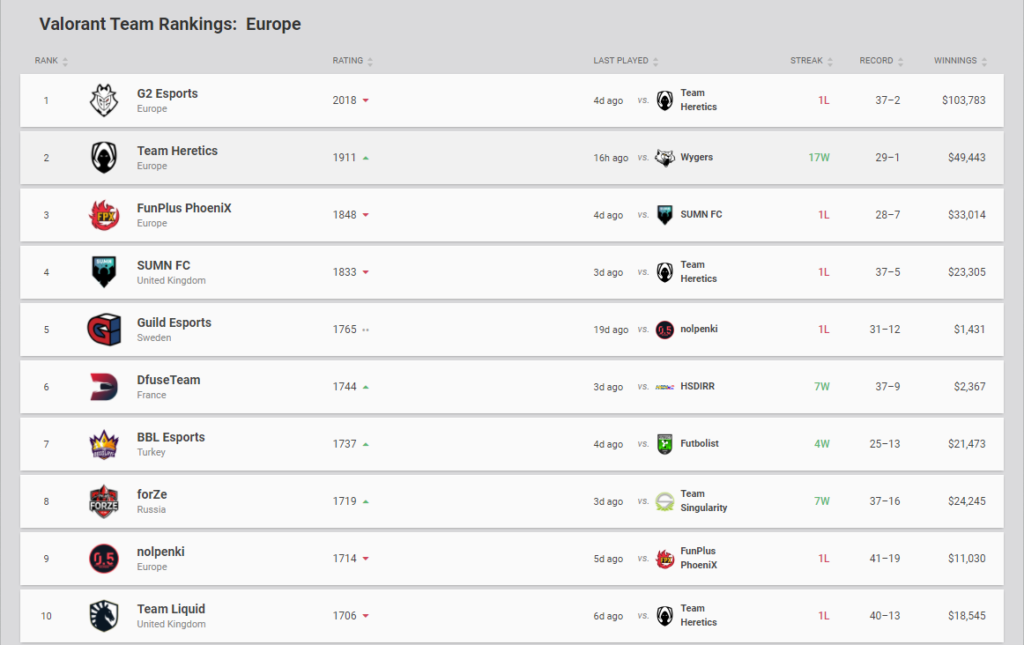Image resolution: width=1024 pixels, height=645 pixels.
Task: Sort table by Winnings column
Action: [x=960, y=61]
